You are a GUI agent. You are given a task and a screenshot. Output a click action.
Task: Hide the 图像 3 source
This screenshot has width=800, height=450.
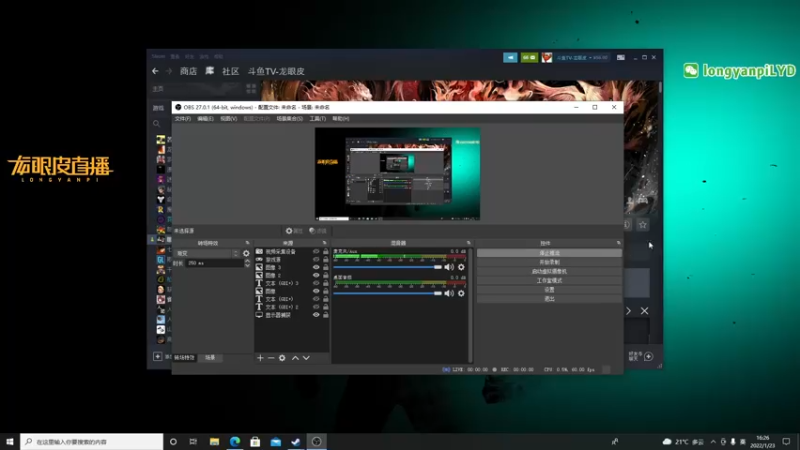[316, 267]
